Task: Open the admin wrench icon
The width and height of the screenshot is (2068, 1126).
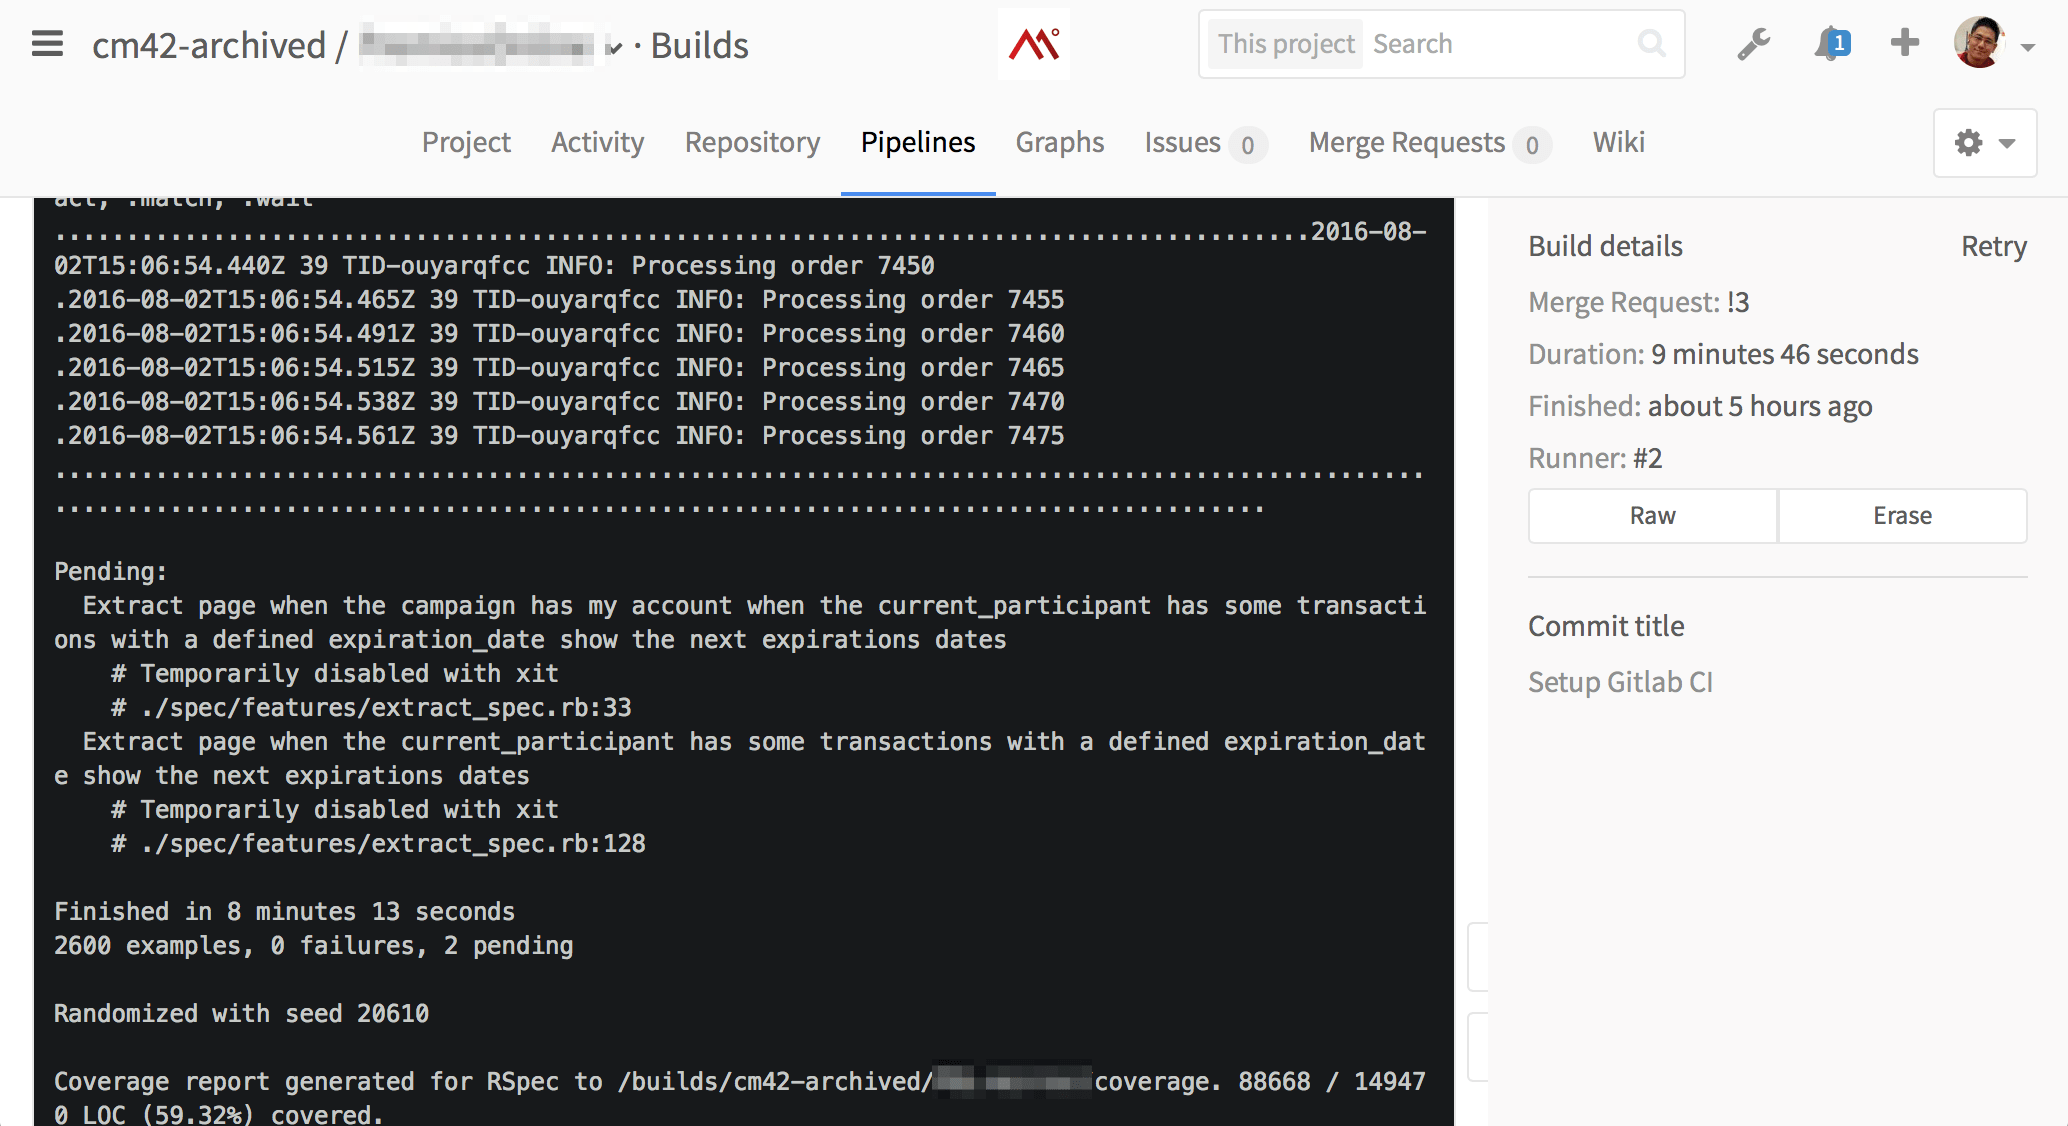Action: click(1753, 44)
